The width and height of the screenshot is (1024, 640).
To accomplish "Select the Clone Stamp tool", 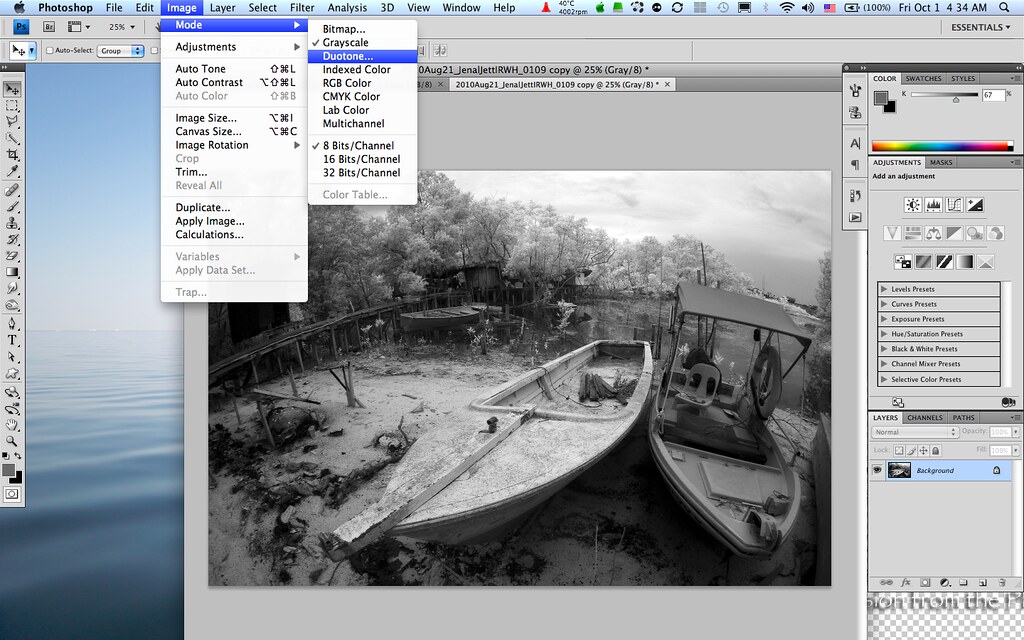I will click(x=12, y=223).
